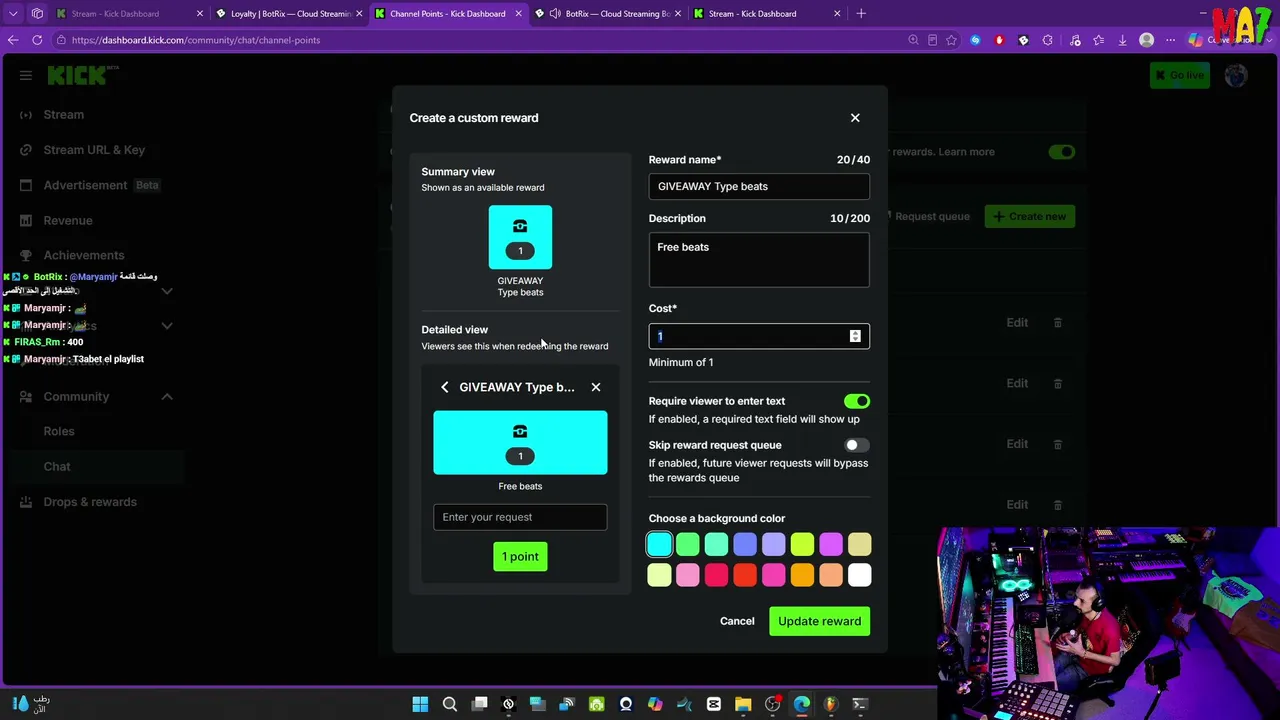Select the magenta color swatch
1280x720 pixels.
[831, 544]
